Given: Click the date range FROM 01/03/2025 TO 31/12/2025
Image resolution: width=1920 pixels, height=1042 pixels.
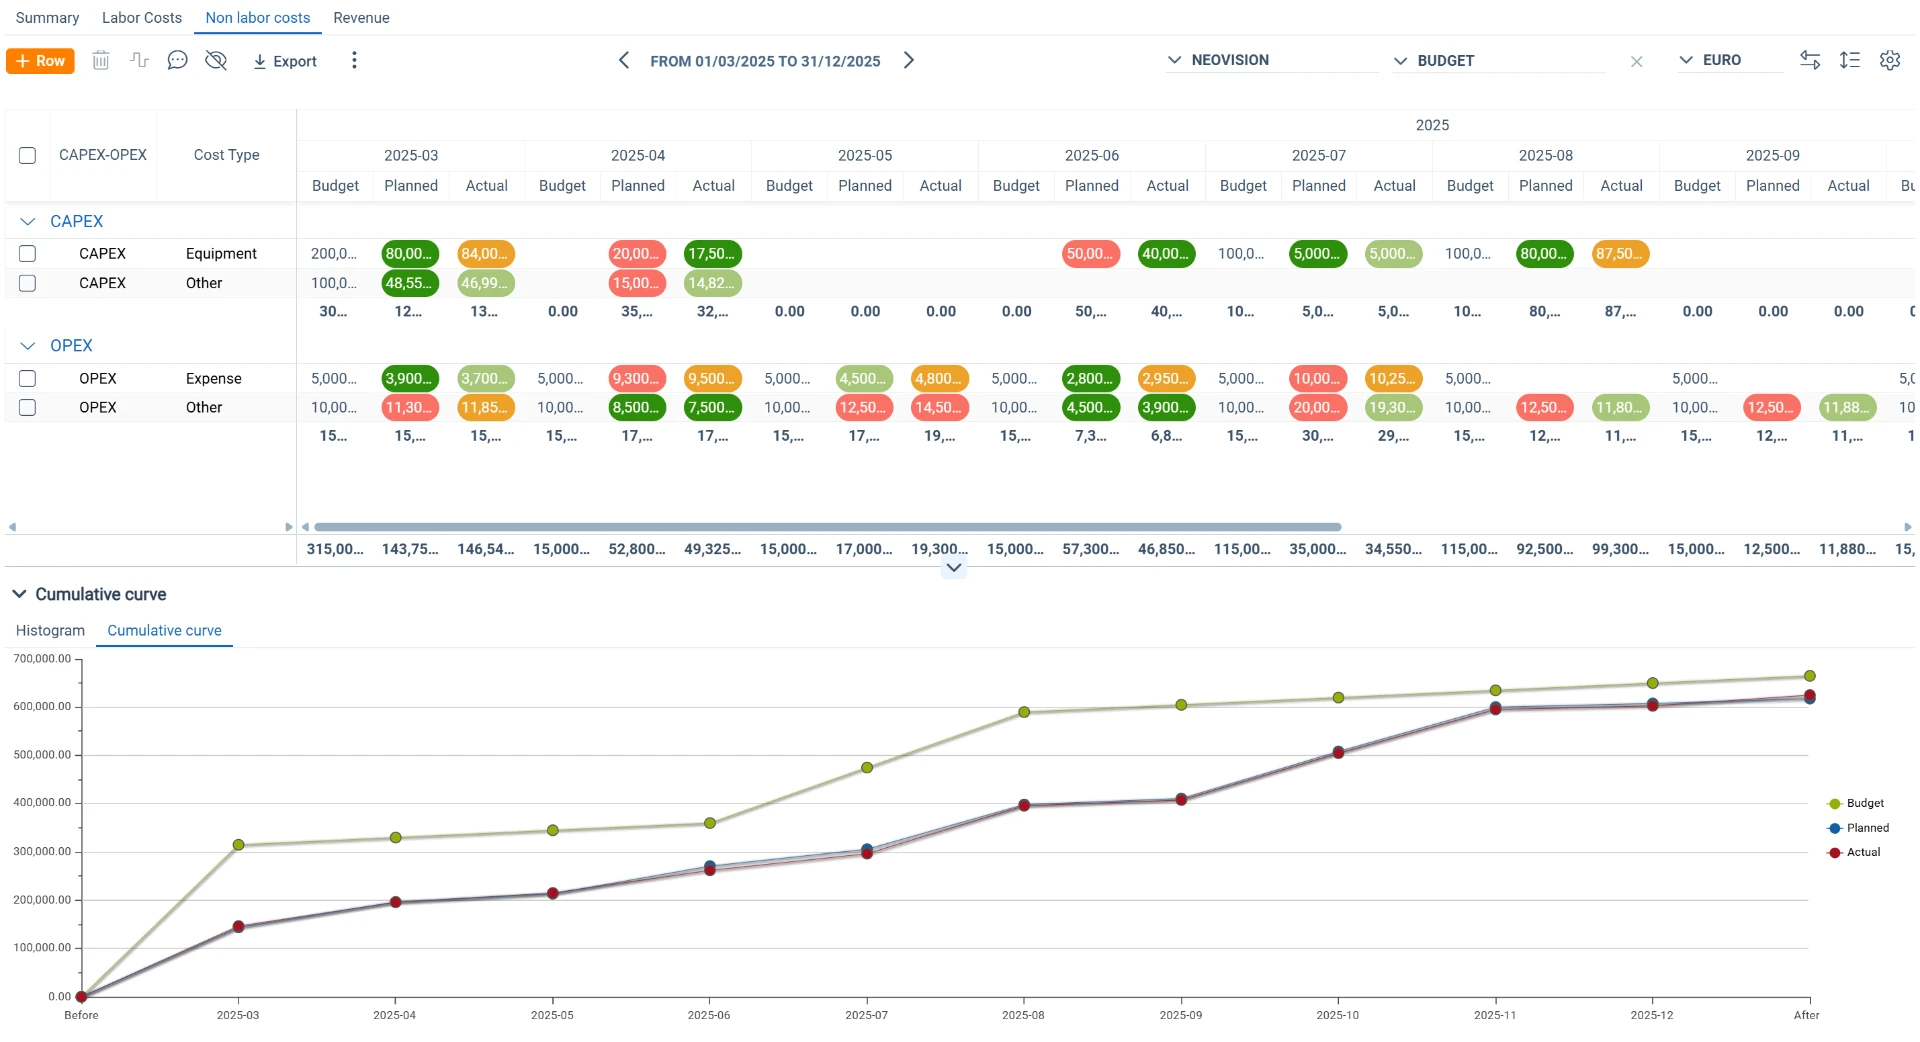Looking at the screenshot, I should click(765, 61).
